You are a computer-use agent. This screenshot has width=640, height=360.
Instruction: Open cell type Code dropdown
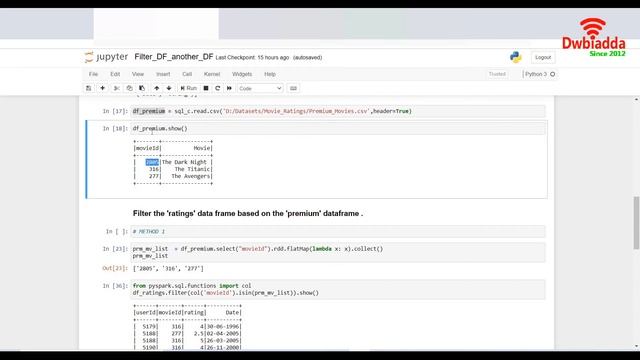coord(260,88)
